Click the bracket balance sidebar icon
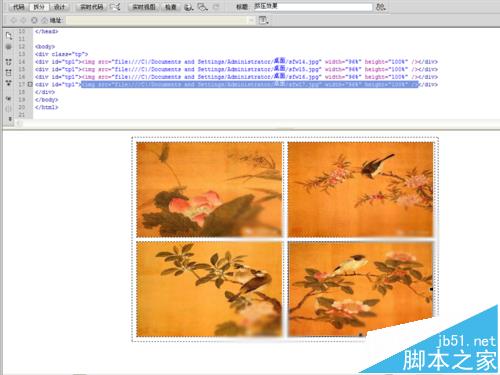The height and width of the screenshot is (375, 500). (x=9, y=109)
